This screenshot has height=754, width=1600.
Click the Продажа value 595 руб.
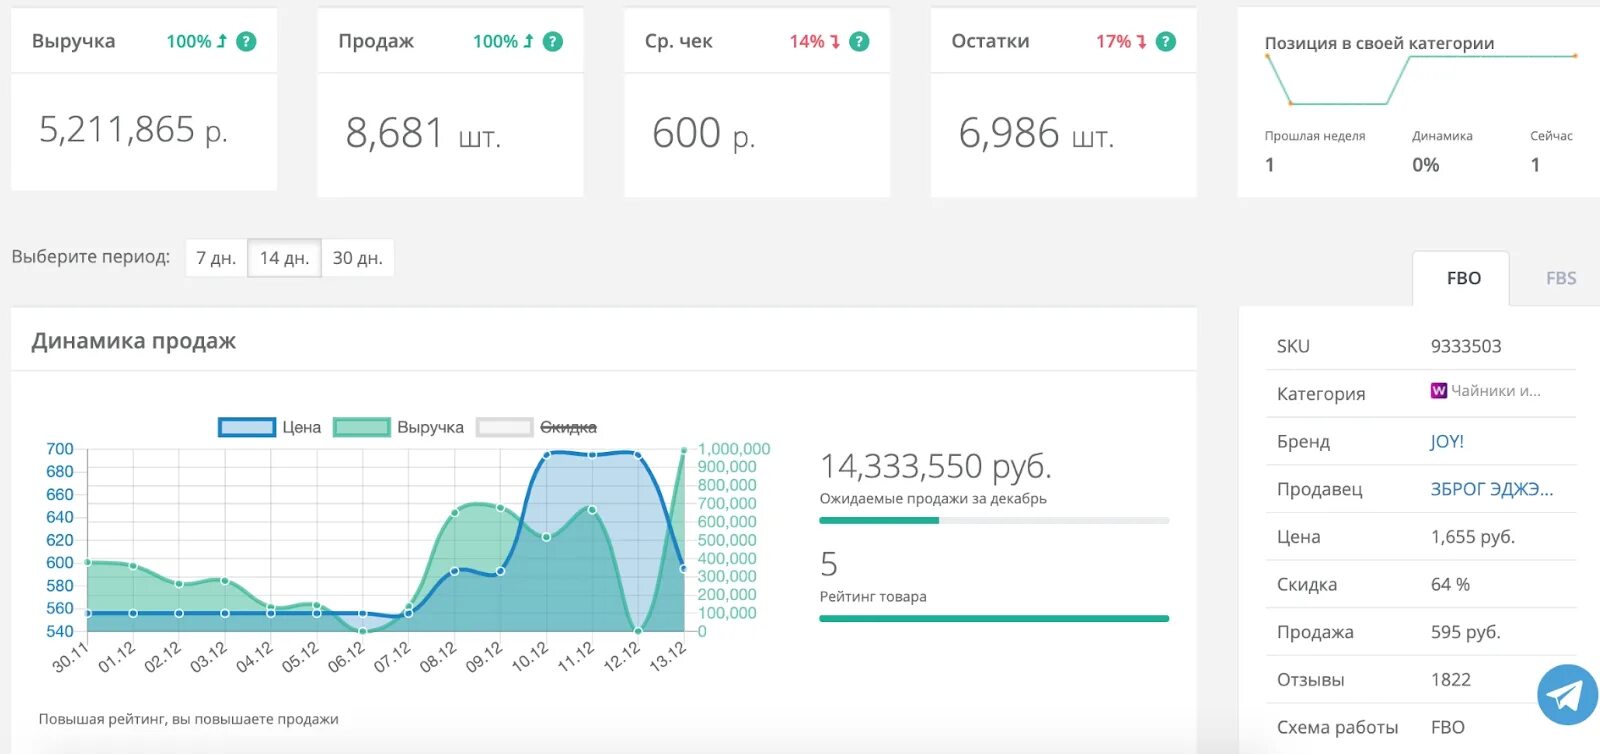pos(1465,632)
